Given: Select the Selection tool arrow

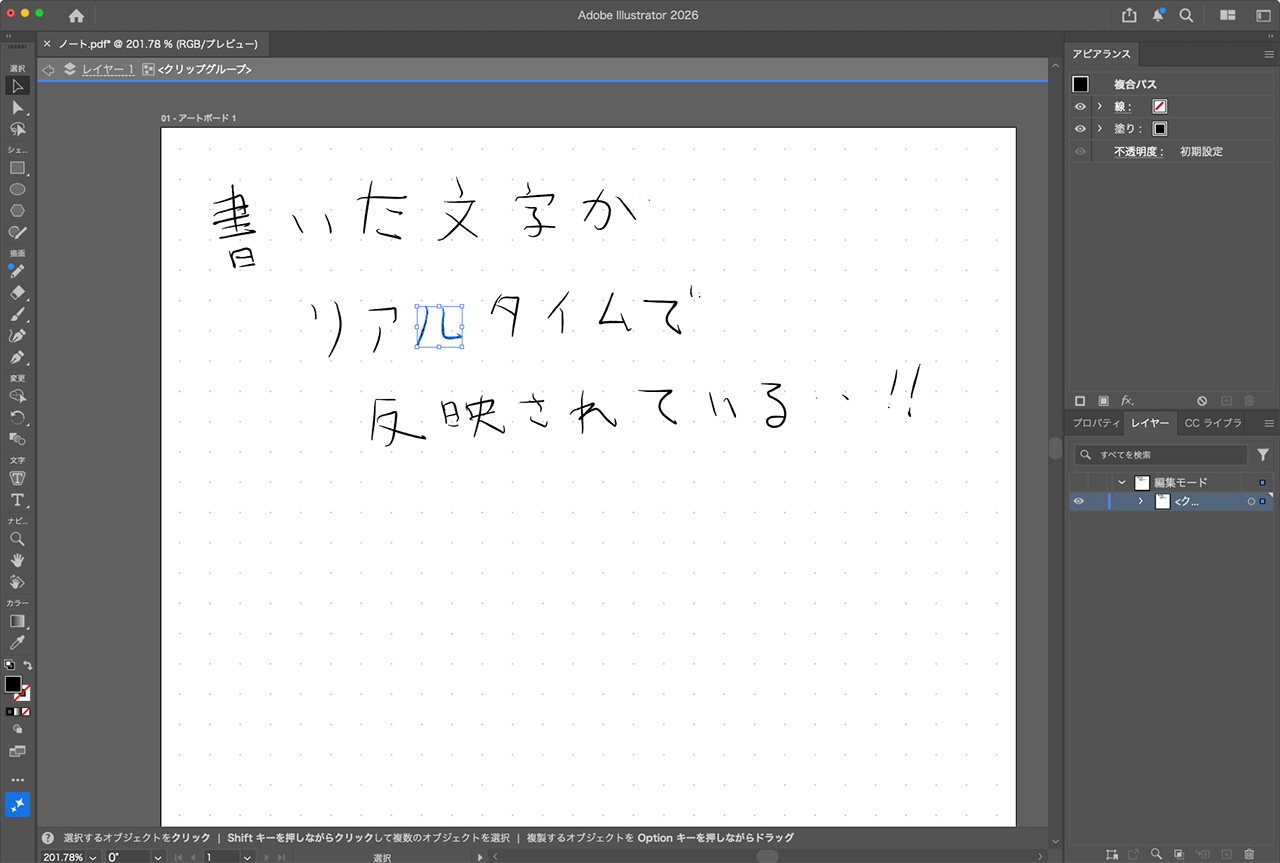Looking at the screenshot, I should pyautogui.click(x=17, y=86).
